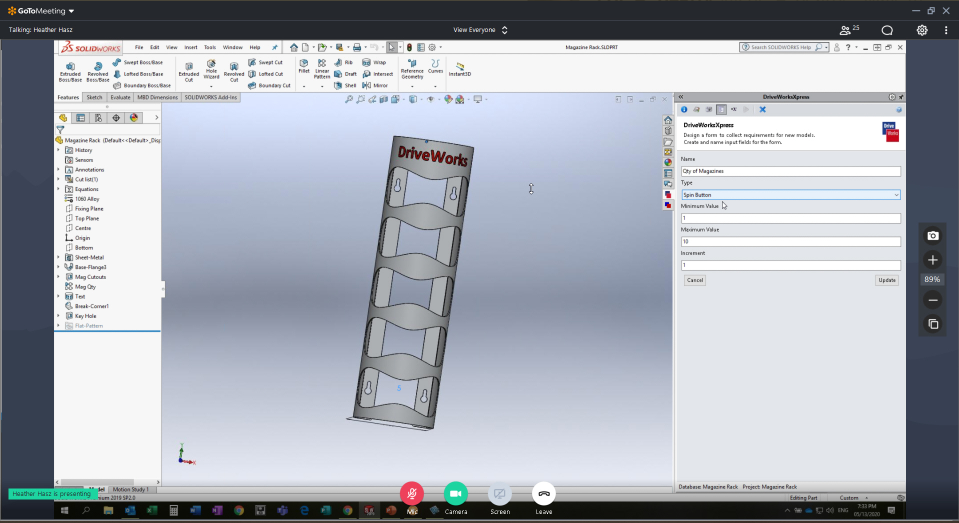Open the Motion Study 1 tab

point(130,489)
